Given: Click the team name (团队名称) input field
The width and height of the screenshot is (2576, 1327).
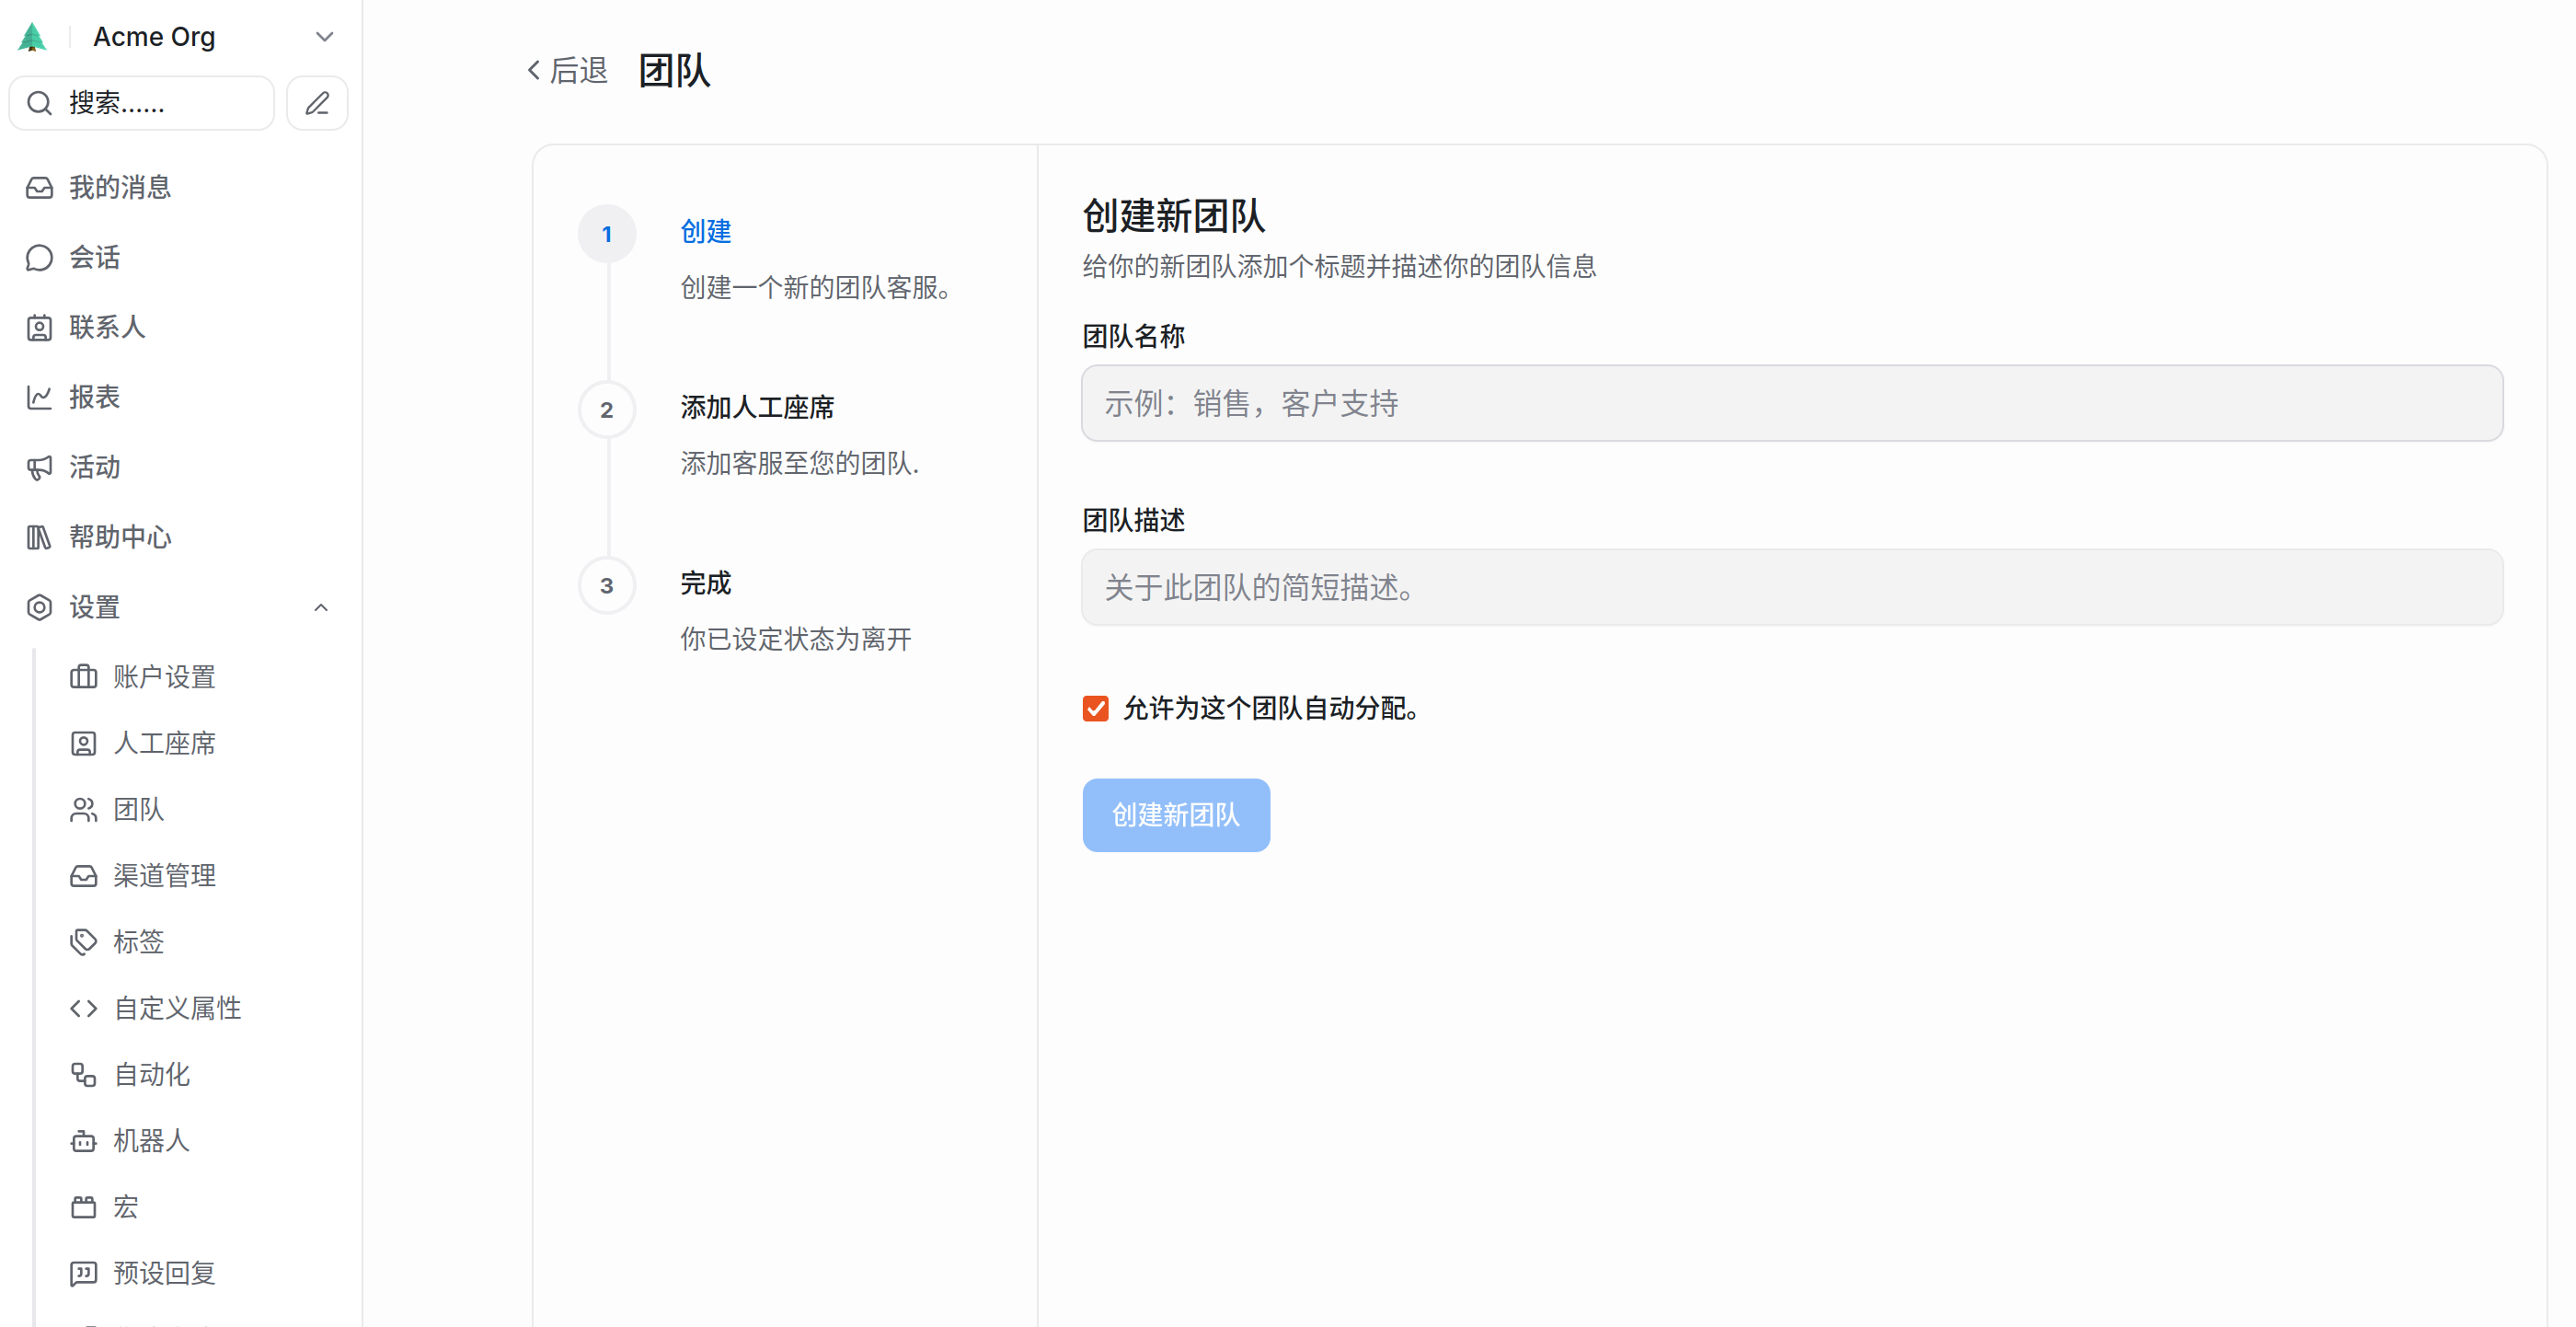Looking at the screenshot, I should pos(1791,403).
